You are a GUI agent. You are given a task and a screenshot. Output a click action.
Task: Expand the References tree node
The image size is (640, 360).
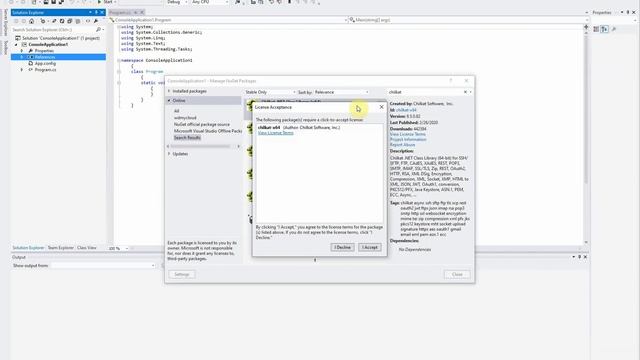[22, 57]
